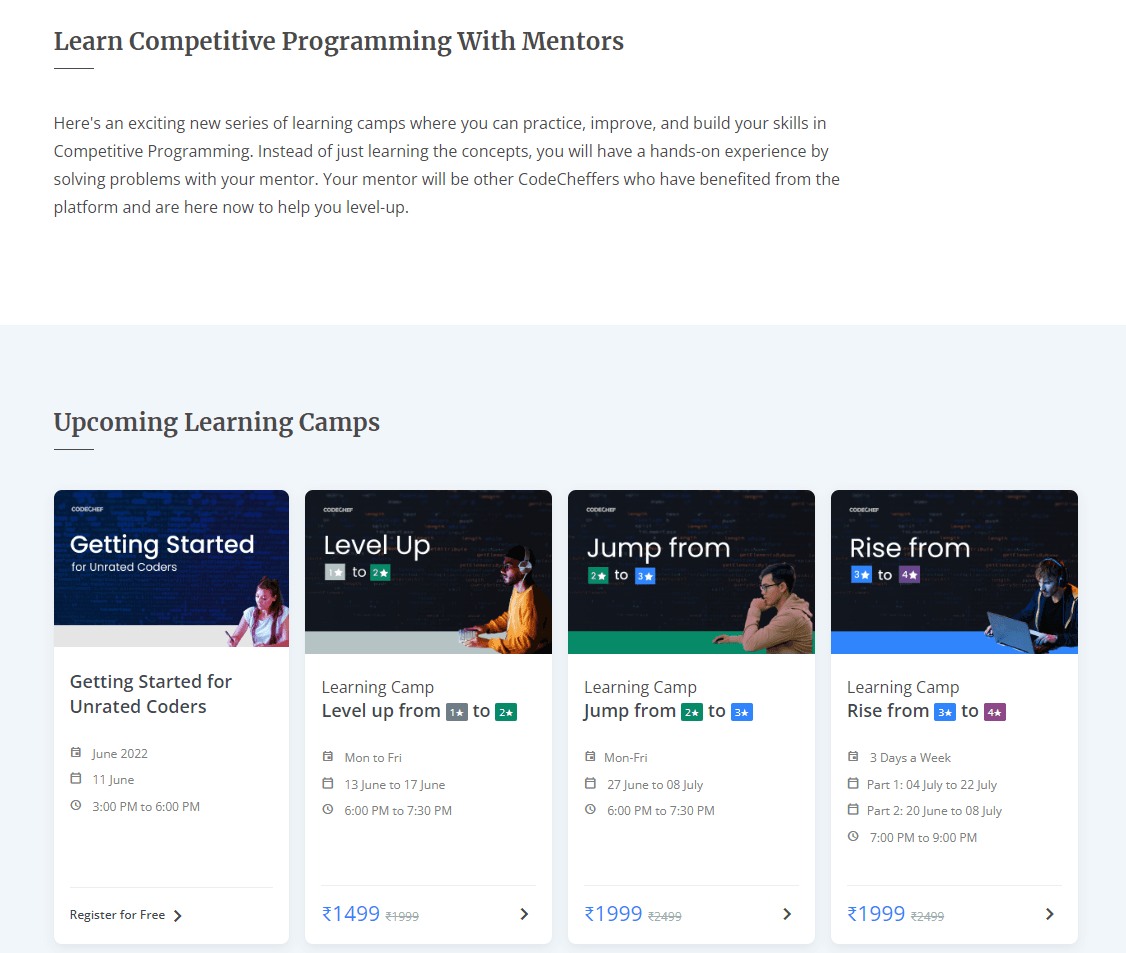
Task: Click Learn Competitive Programming With Mentors heading
Action: (339, 42)
